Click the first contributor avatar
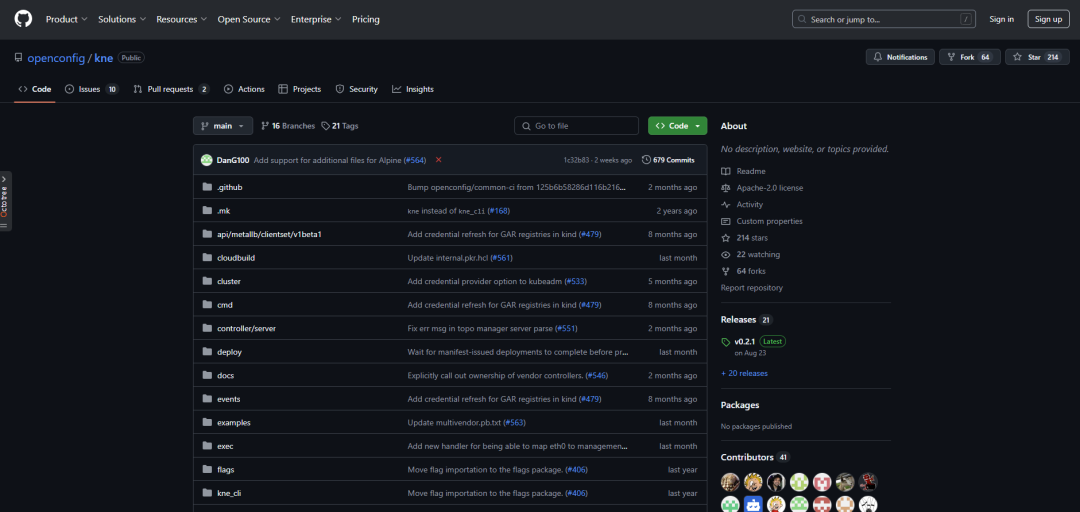1080x512 pixels. tap(730, 482)
